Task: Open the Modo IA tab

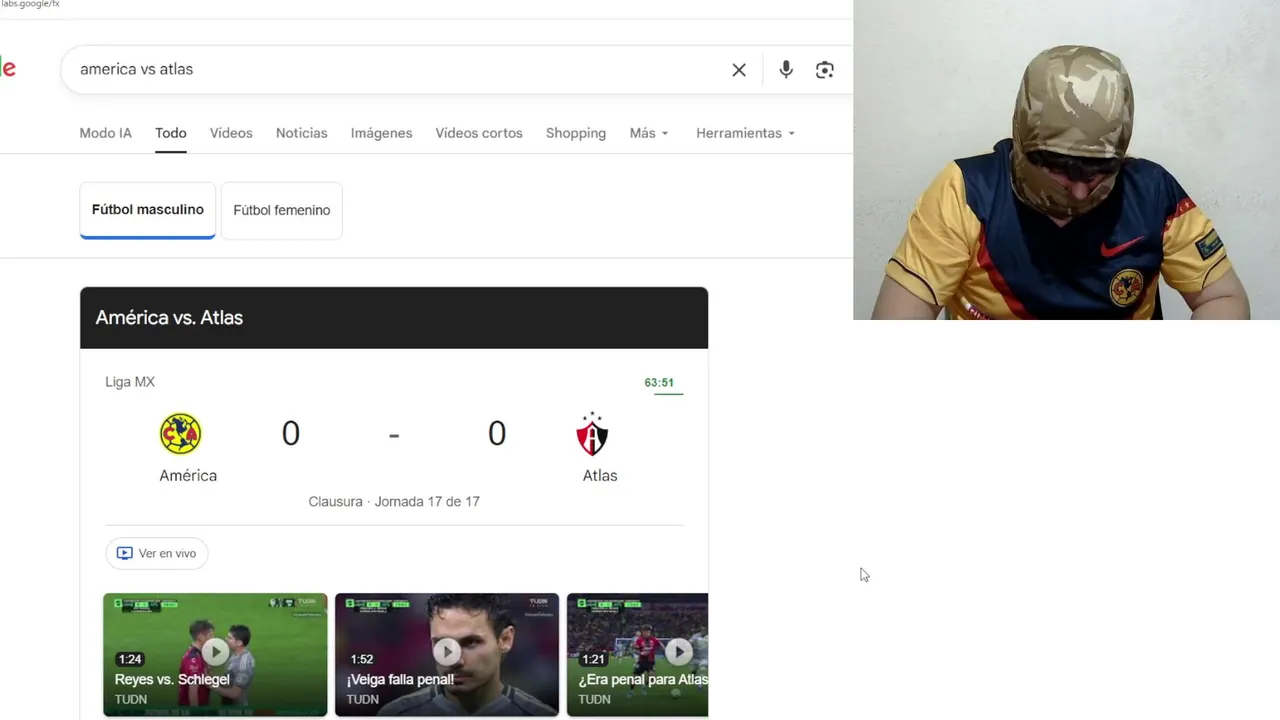Action: point(105,133)
